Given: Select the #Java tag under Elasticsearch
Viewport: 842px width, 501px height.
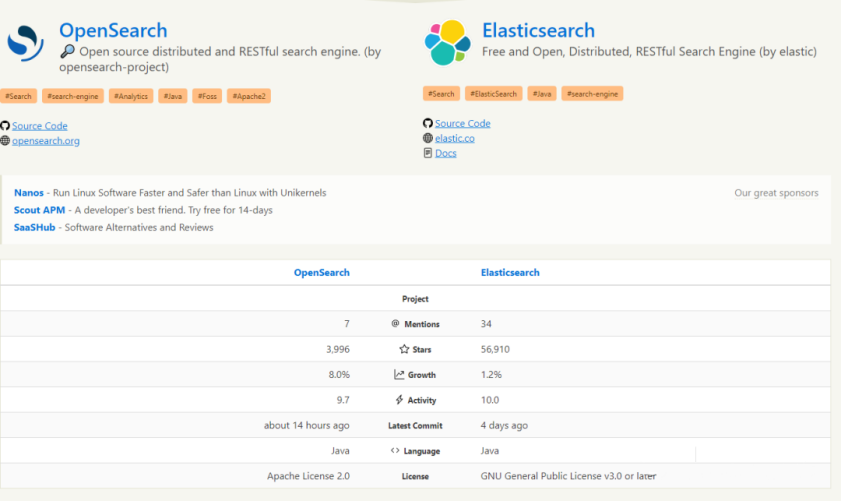Looking at the screenshot, I should click(542, 93).
